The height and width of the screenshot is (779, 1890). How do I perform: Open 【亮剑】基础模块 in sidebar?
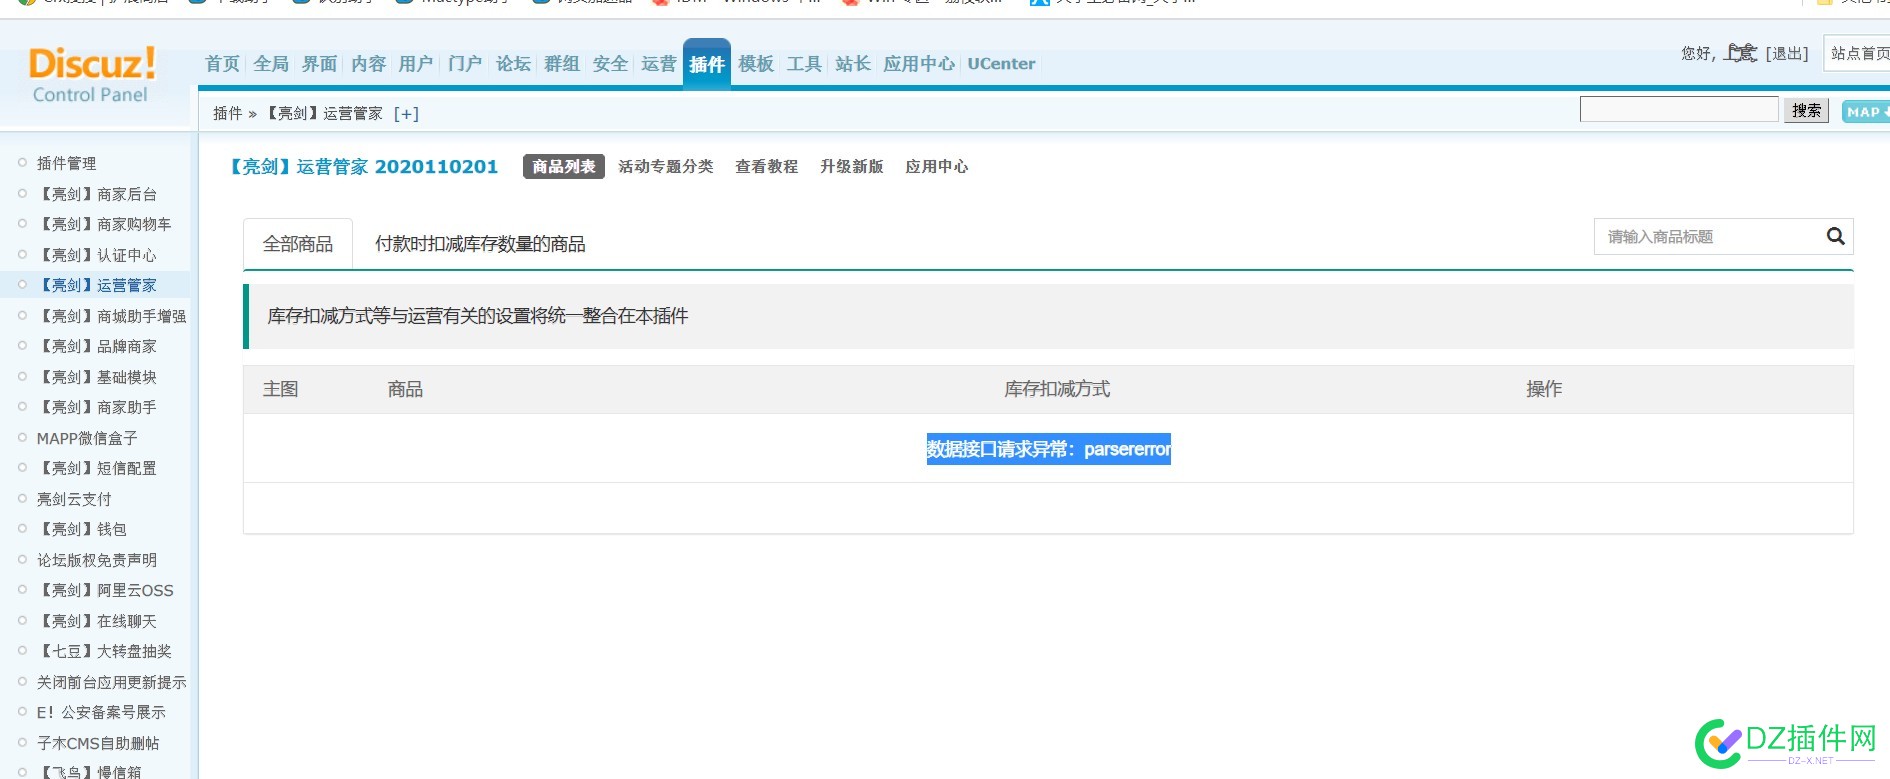[97, 377]
